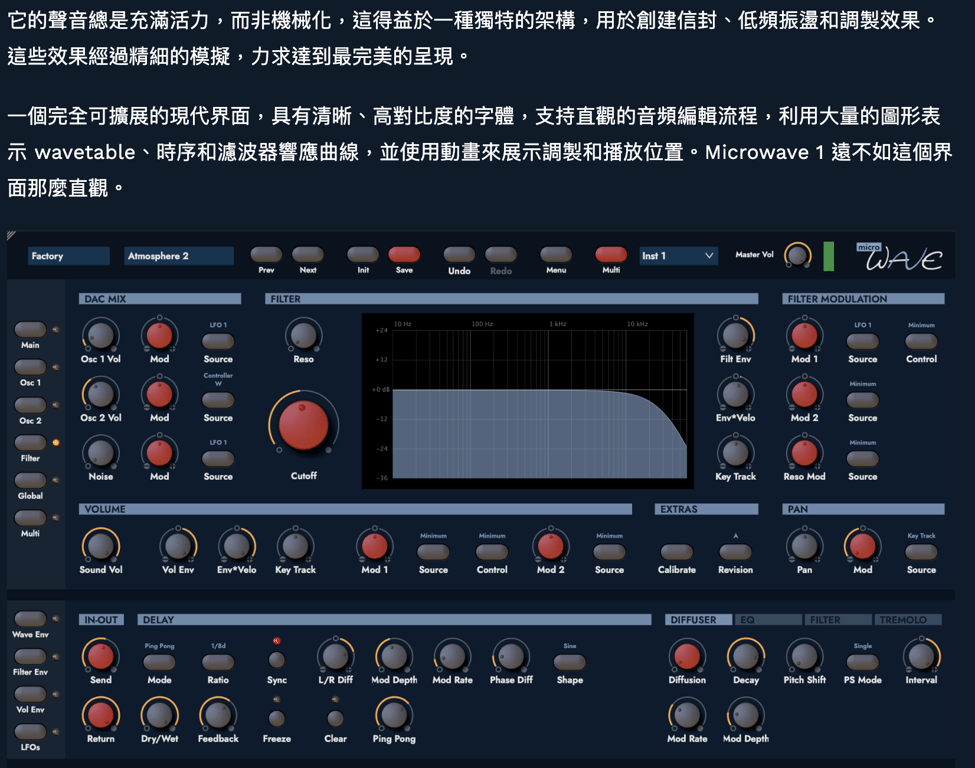
Task: Switch to the EQ effect tab
Action: tap(769, 620)
